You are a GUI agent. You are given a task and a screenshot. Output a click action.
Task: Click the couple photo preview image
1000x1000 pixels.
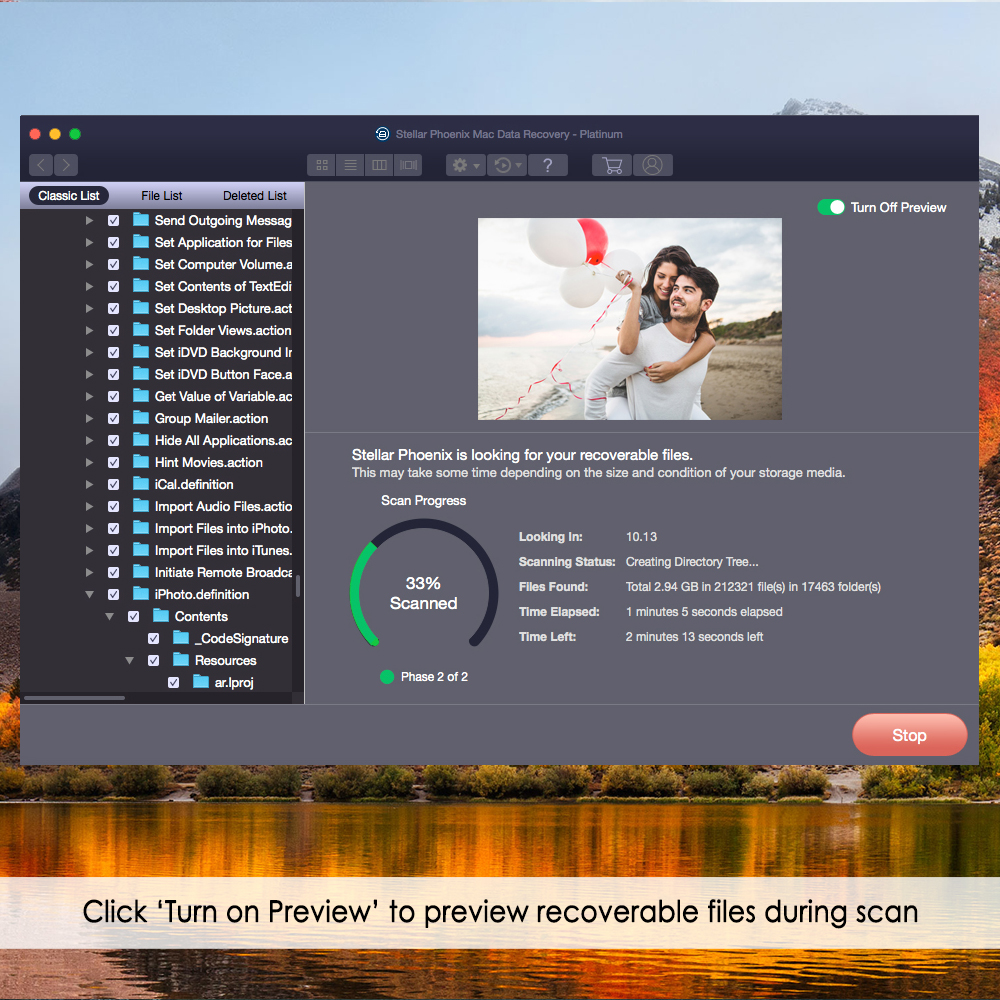(x=629, y=319)
